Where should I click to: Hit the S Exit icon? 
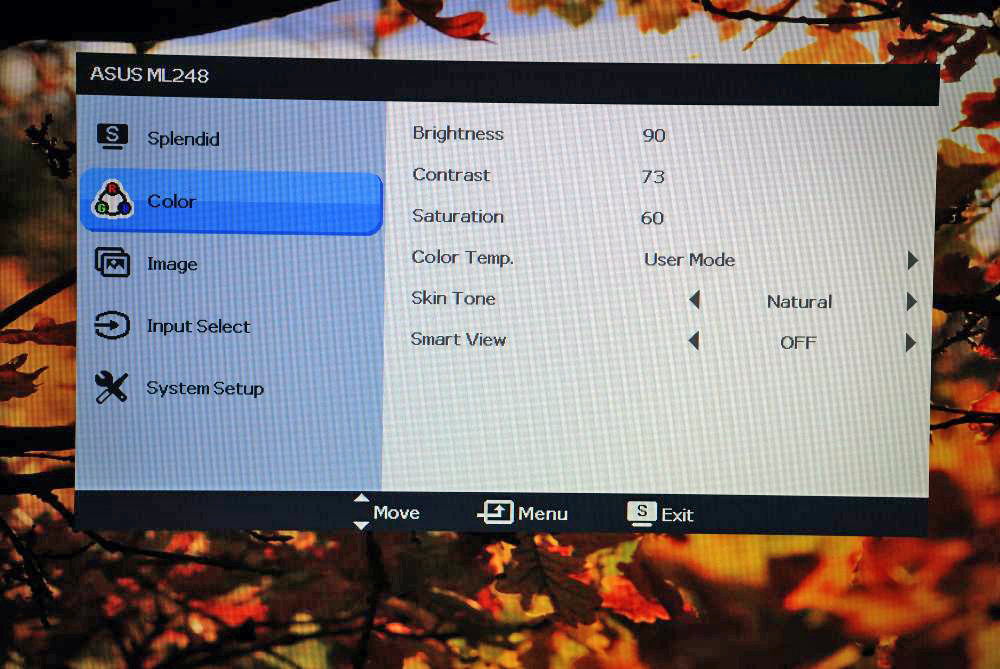[x=642, y=513]
